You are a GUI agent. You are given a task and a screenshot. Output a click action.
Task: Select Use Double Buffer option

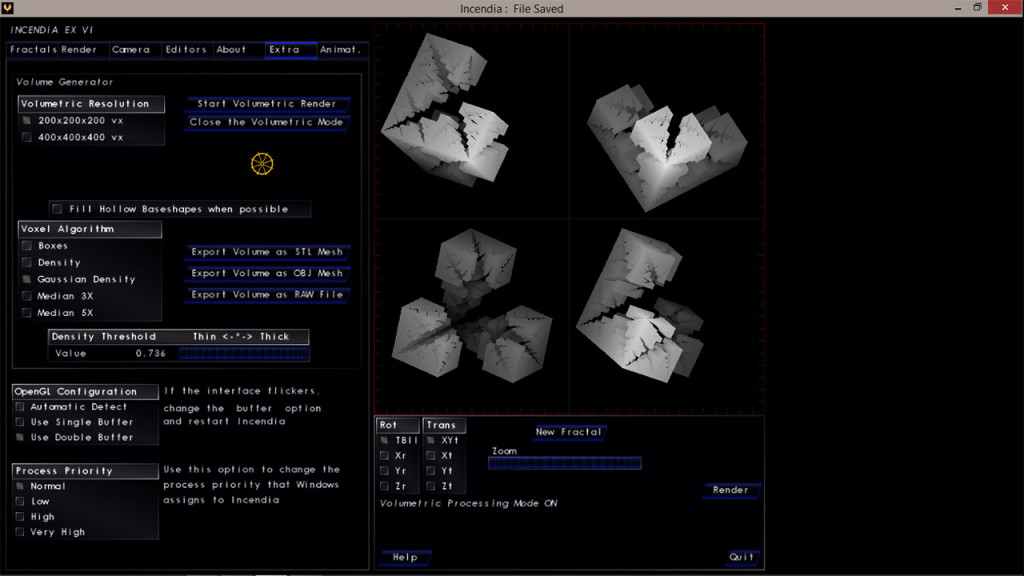pyautogui.click(x=20, y=438)
